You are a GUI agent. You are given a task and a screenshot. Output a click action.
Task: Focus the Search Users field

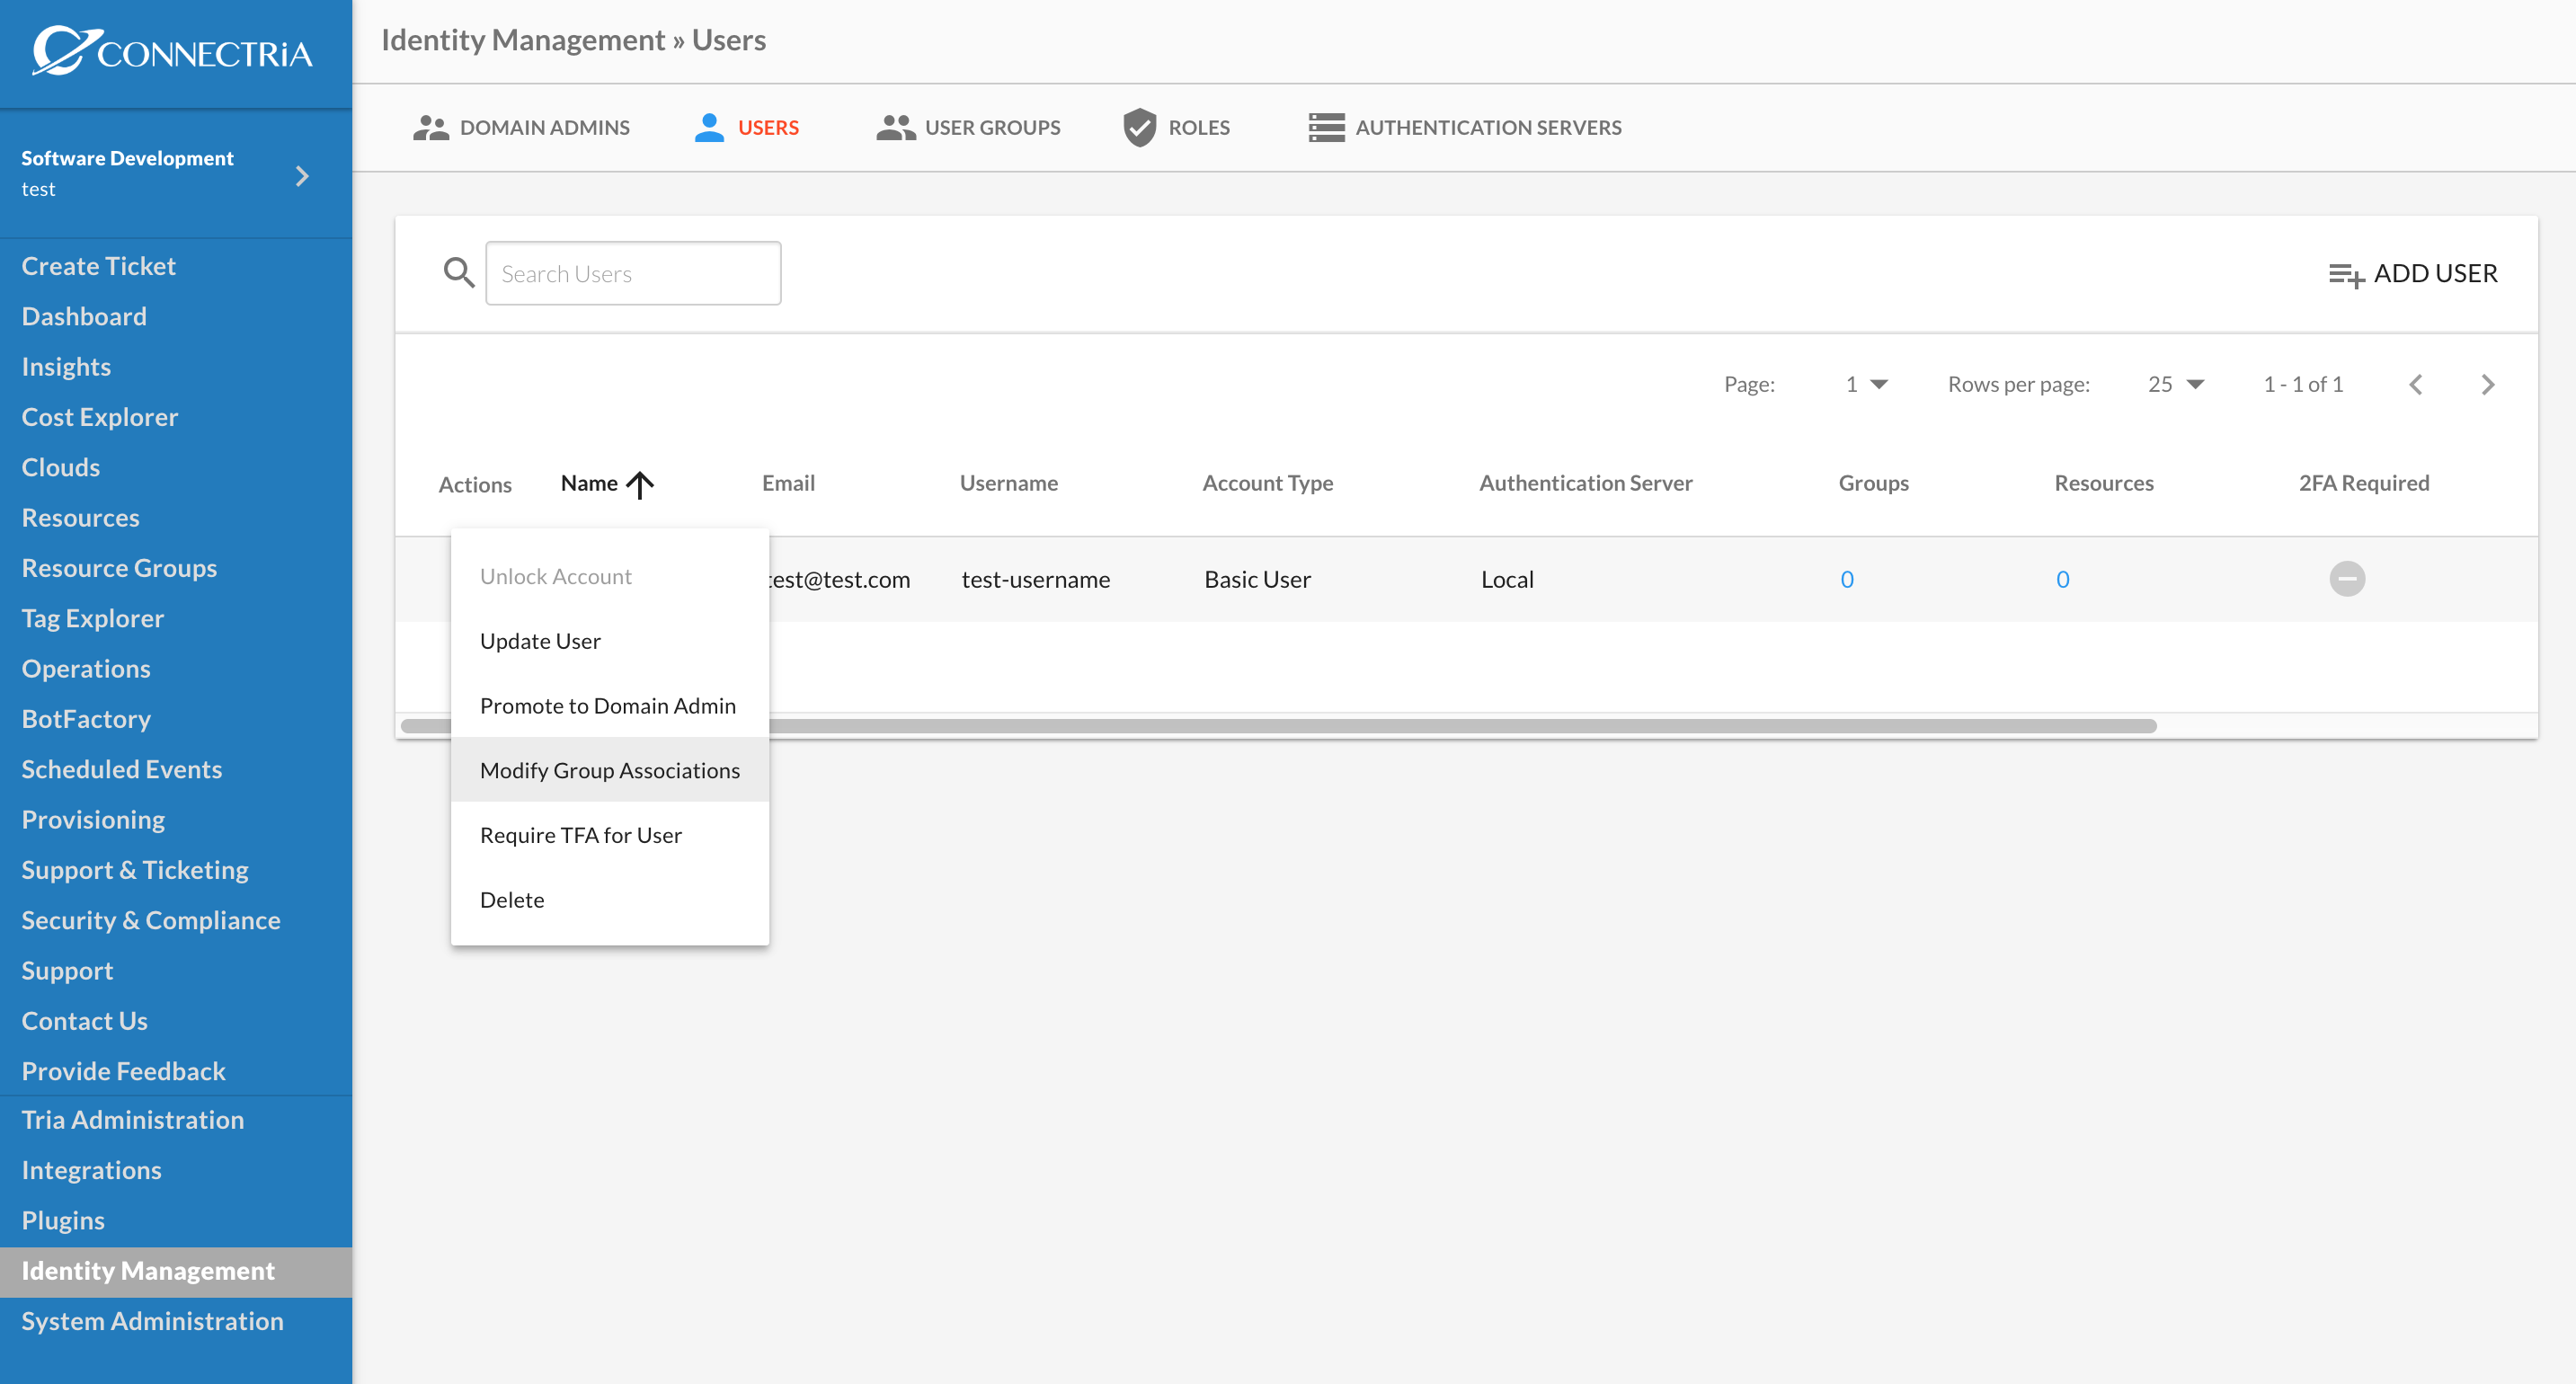pos(633,273)
